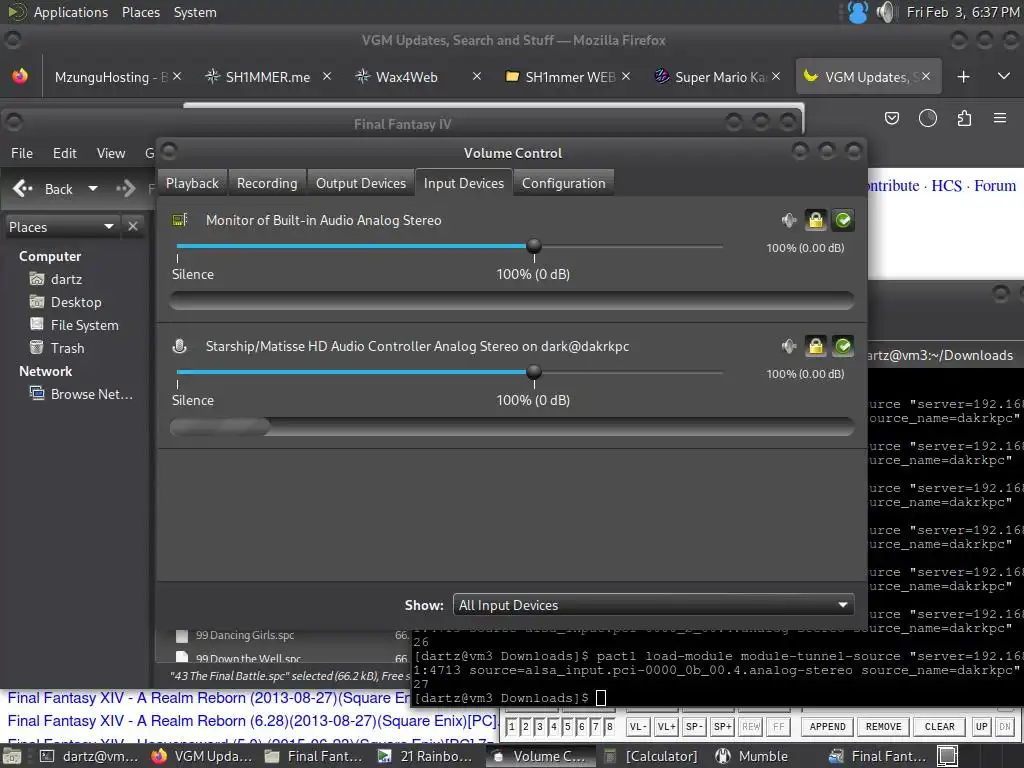This screenshot has height=768, width=1024.
Task: Switch to the Super Mario Kart Firefox tab
Action: (x=718, y=77)
